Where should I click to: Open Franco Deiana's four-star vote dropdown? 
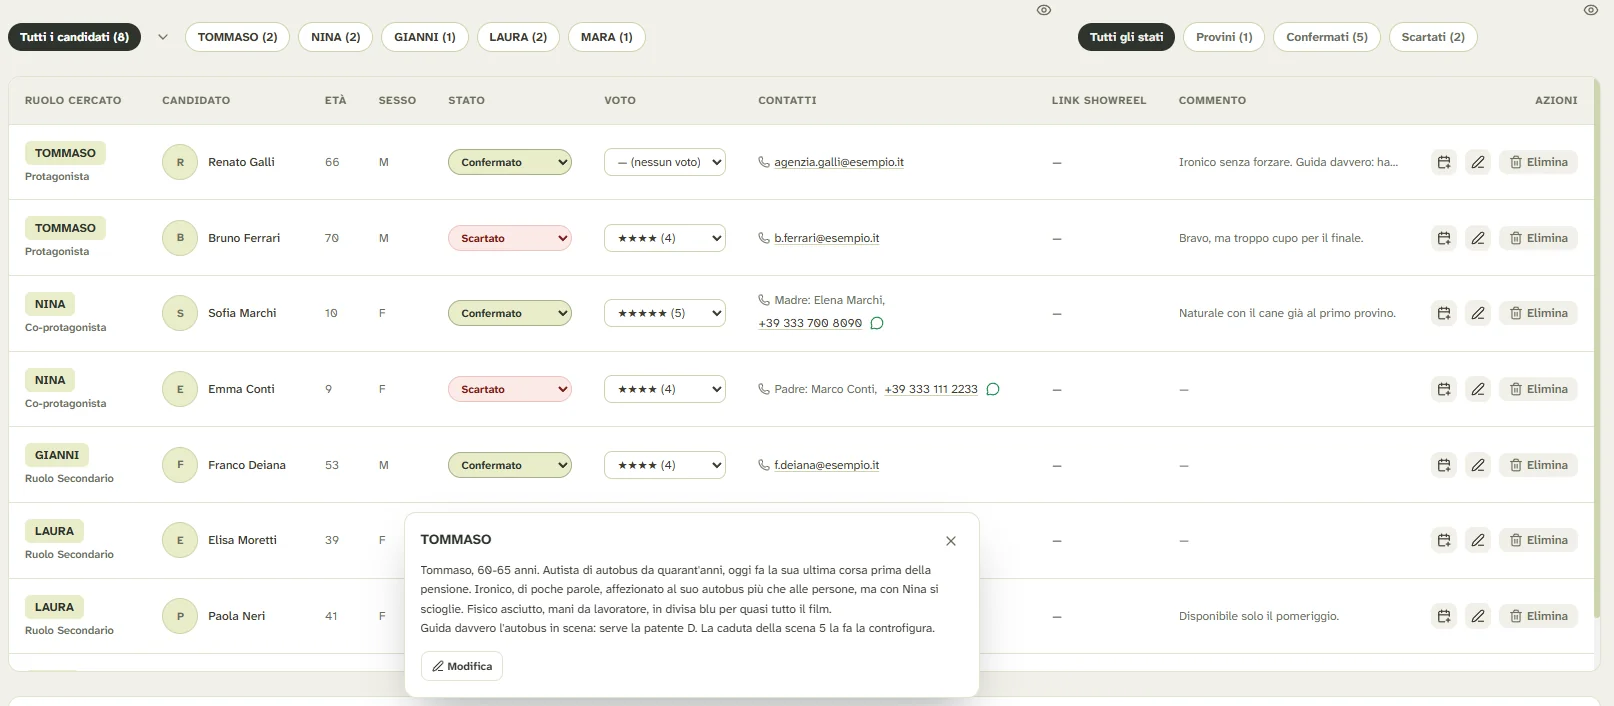665,465
